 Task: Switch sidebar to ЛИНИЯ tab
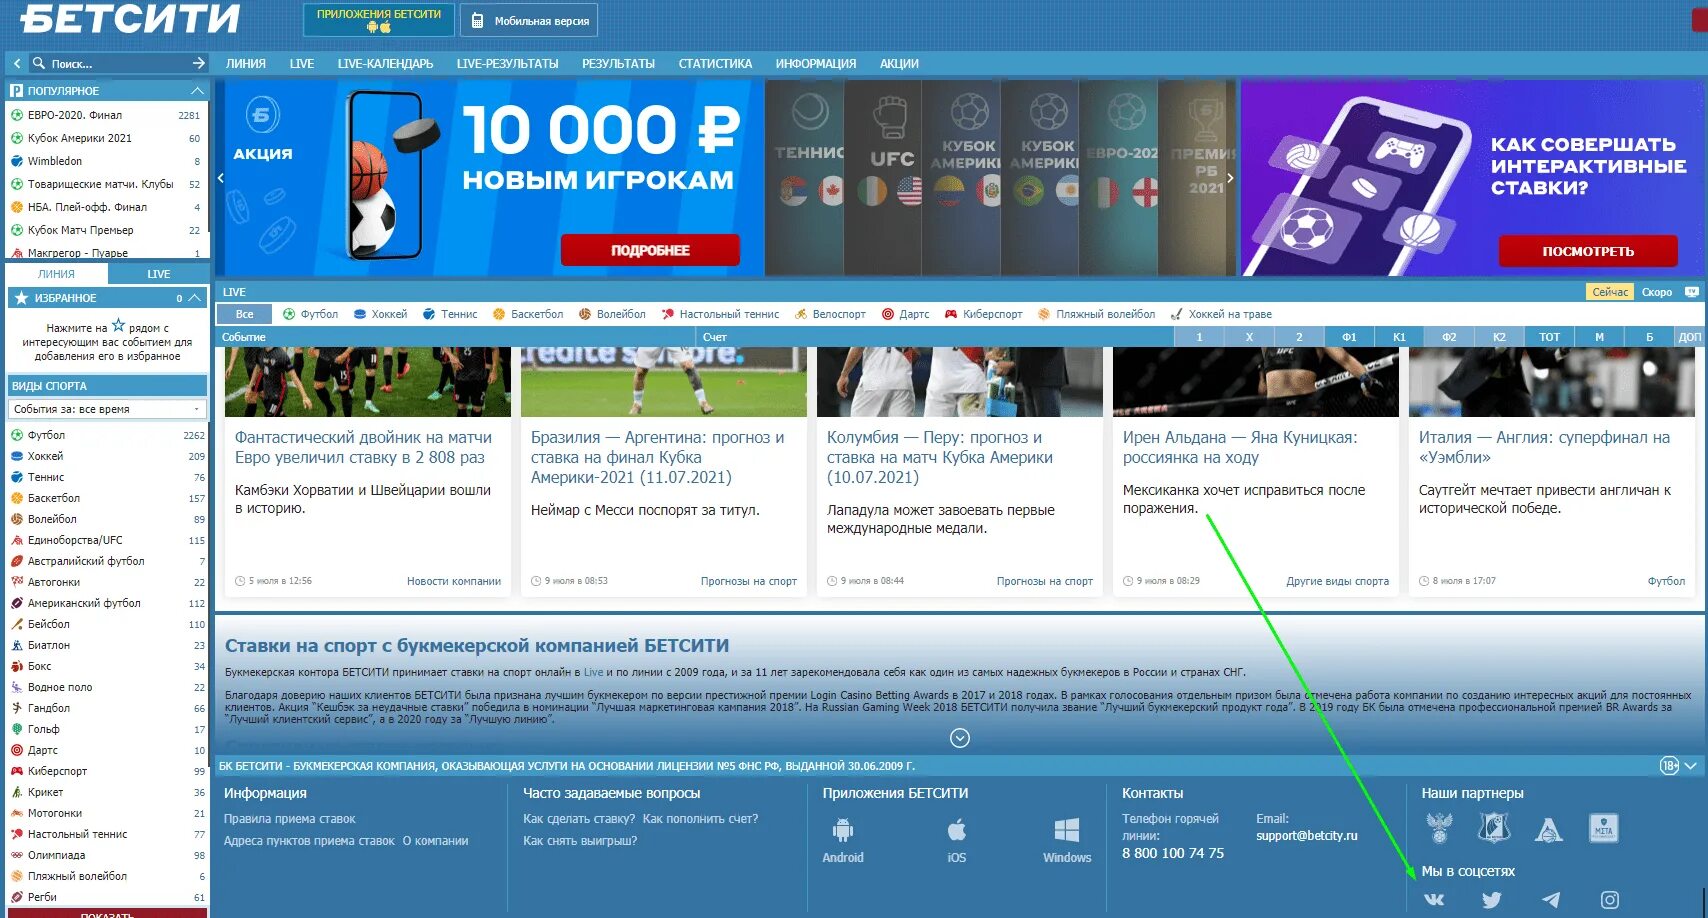pyautogui.click(x=56, y=274)
